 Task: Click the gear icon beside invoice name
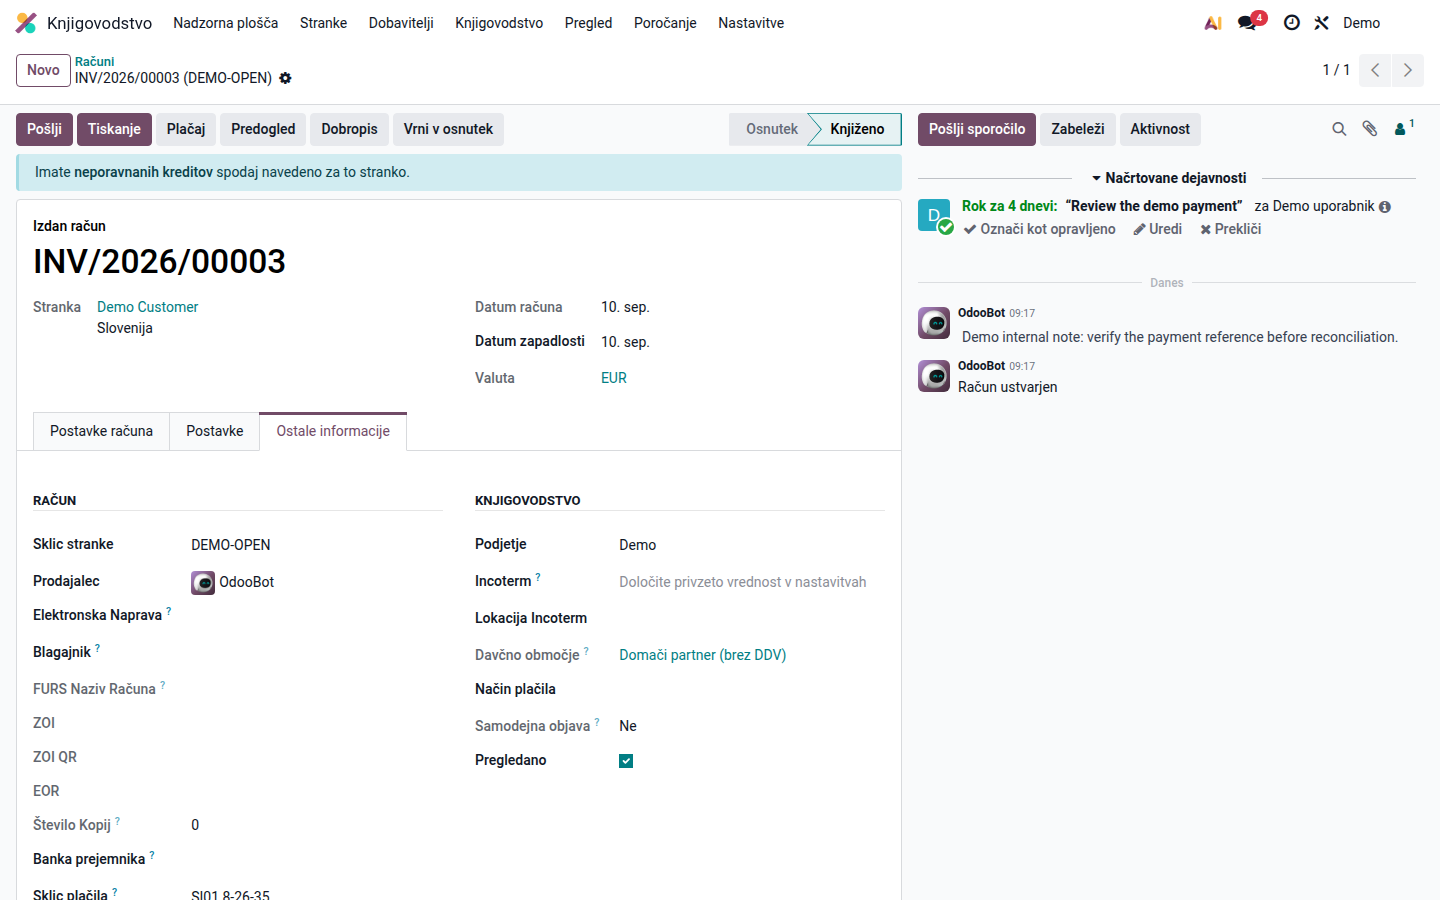coord(285,78)
